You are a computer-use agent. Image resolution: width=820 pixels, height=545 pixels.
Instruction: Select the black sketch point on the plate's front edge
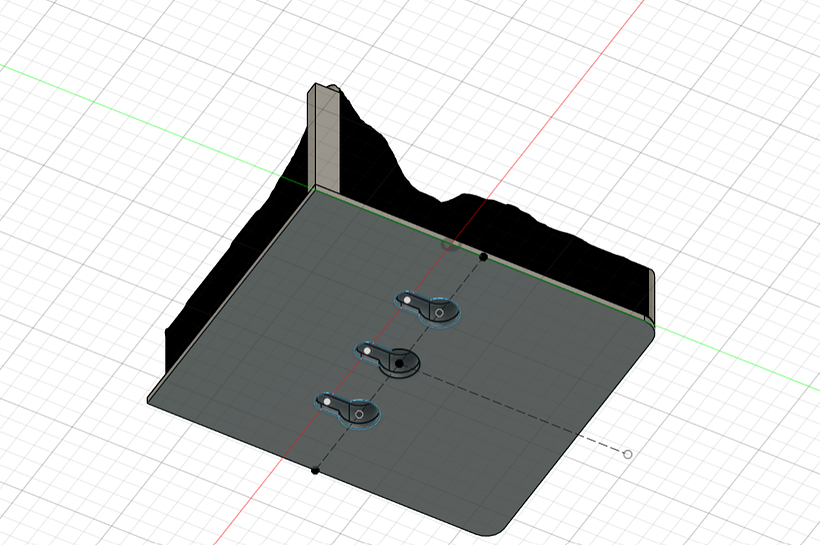pos(315,470)
